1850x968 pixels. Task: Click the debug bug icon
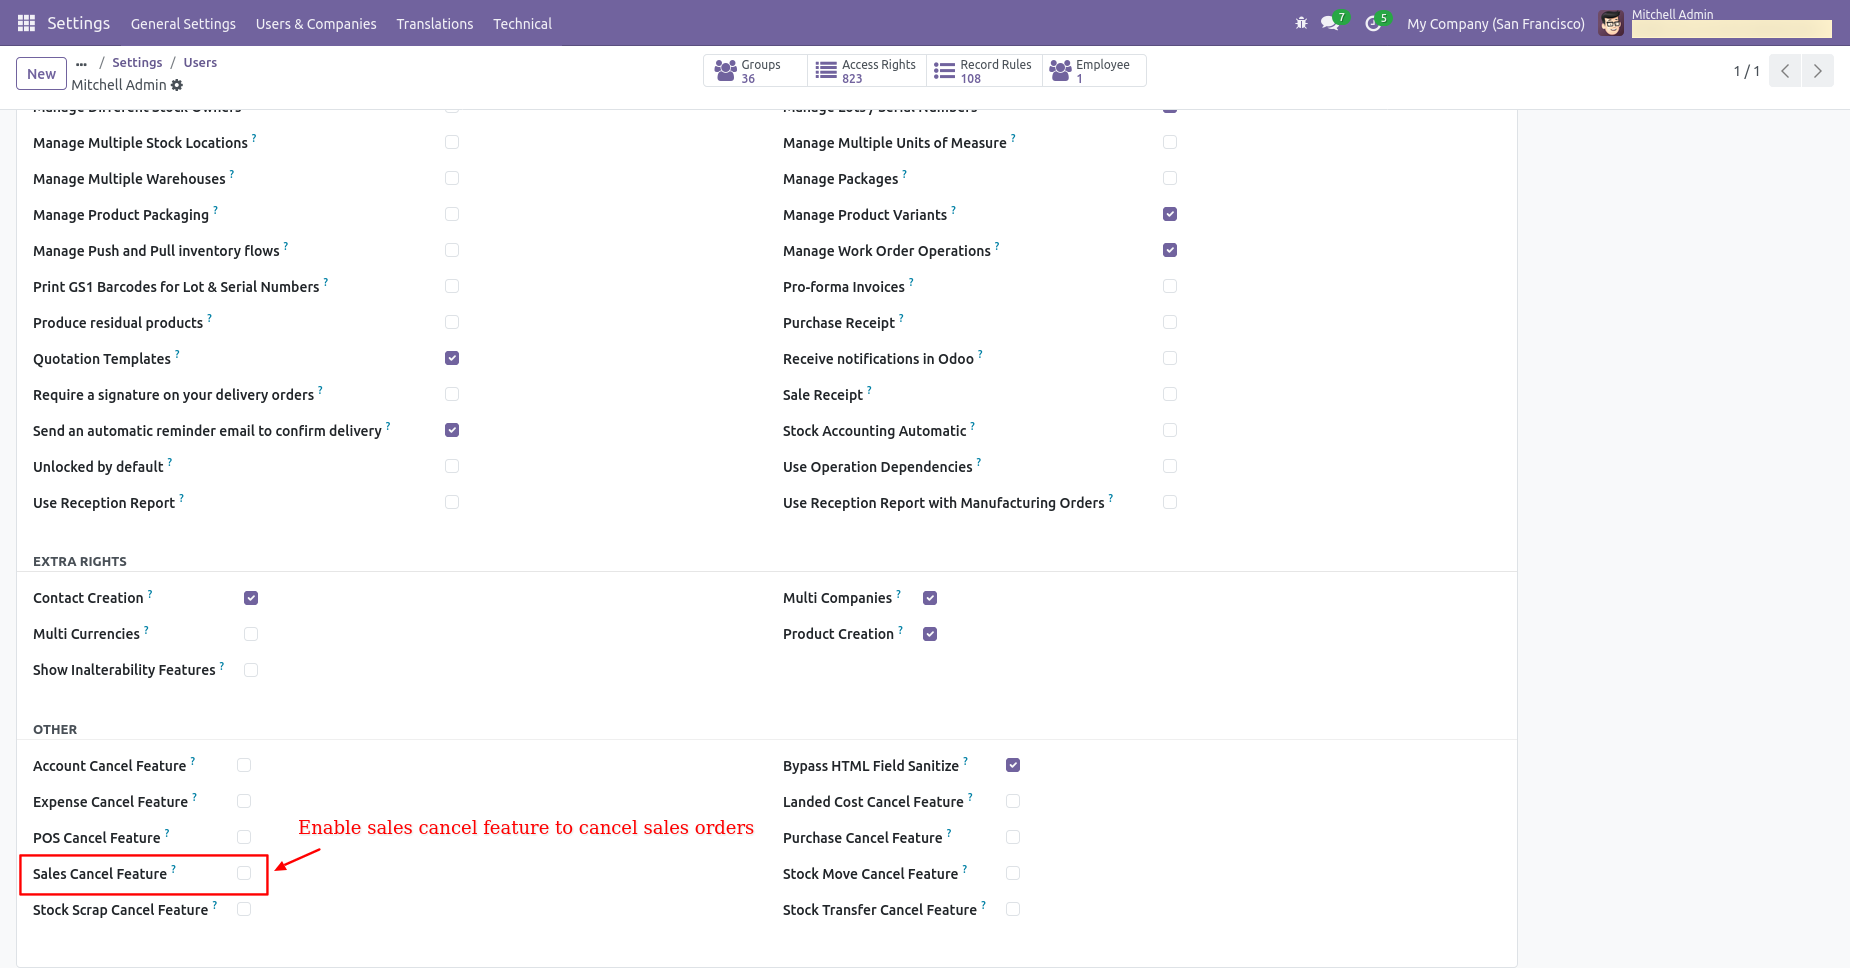[1301, 23]
